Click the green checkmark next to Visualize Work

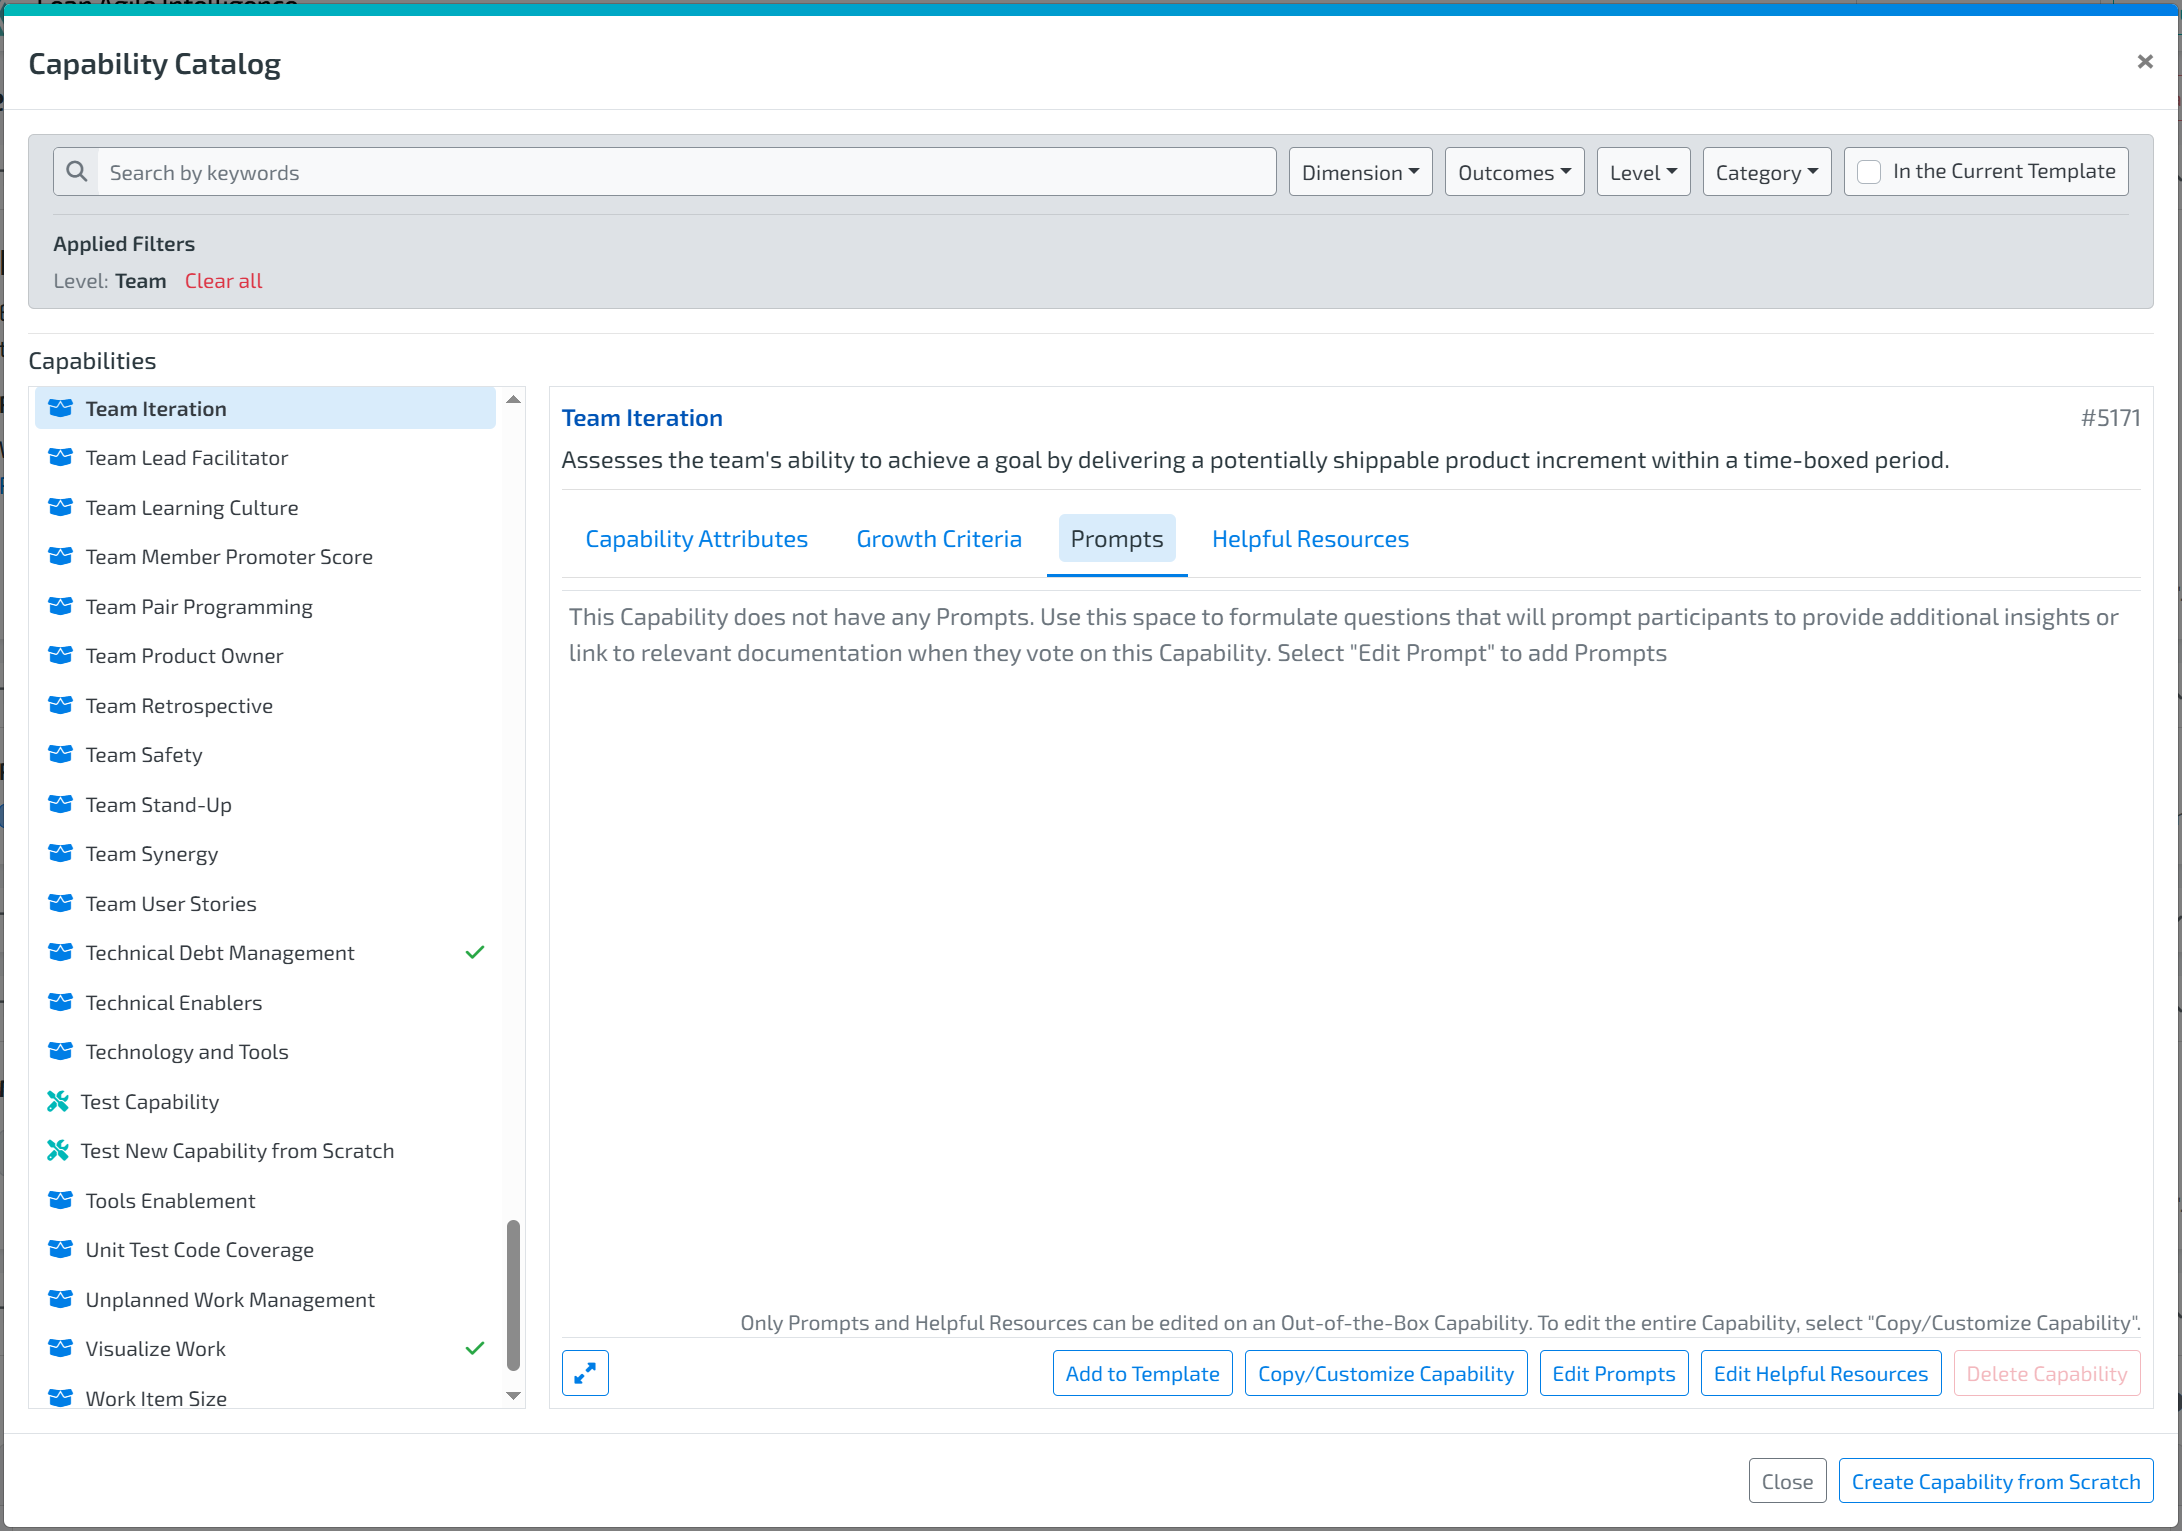pos(475,1348)
